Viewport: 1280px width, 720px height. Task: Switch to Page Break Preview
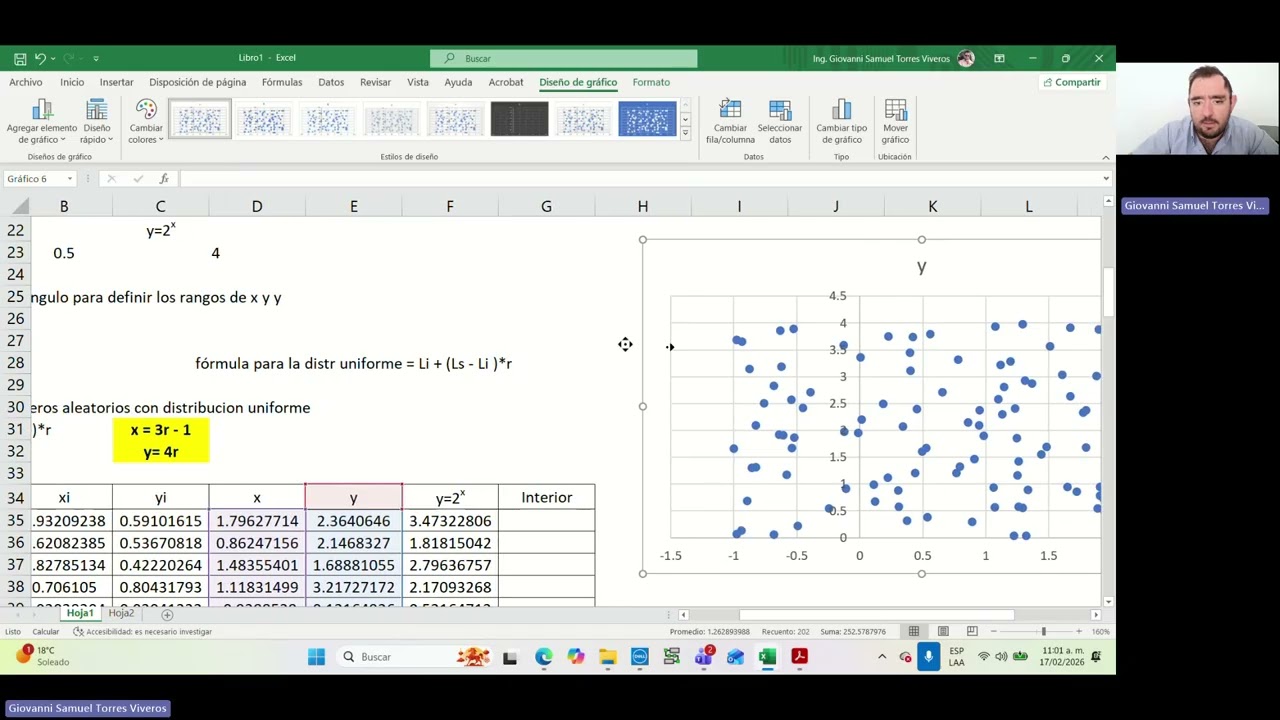(x=972, y=631)
